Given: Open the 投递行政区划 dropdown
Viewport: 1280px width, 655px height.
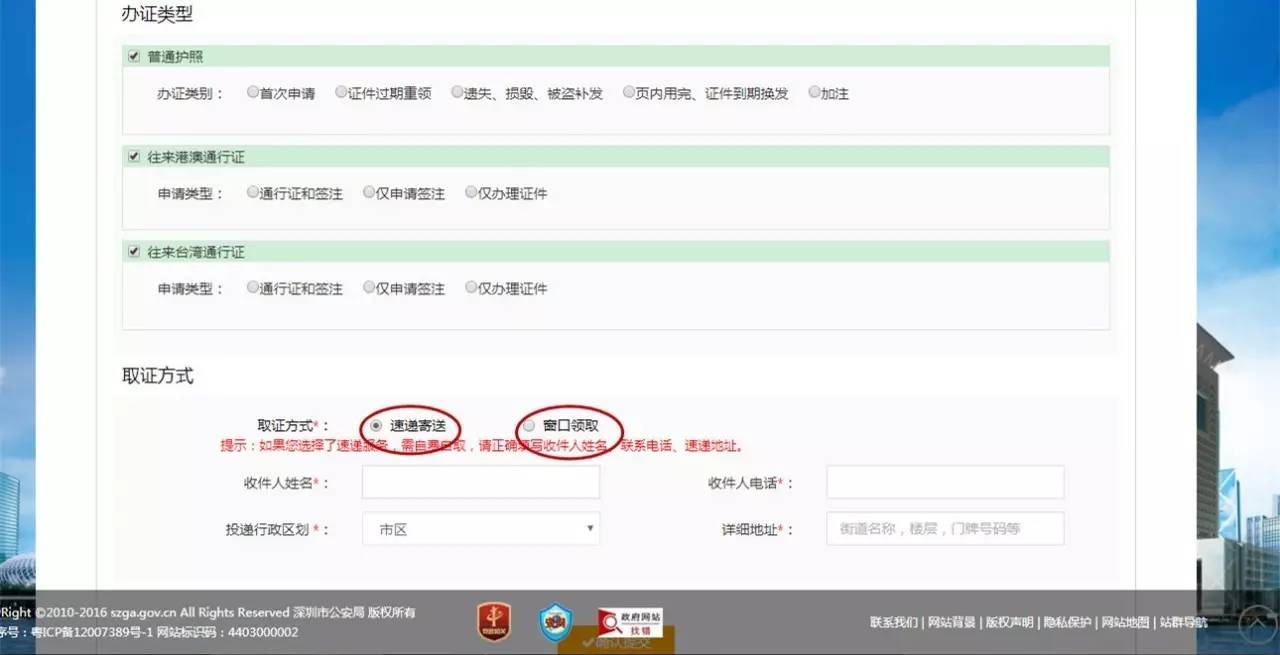Looking at the screenshot, I should point(480,529).
